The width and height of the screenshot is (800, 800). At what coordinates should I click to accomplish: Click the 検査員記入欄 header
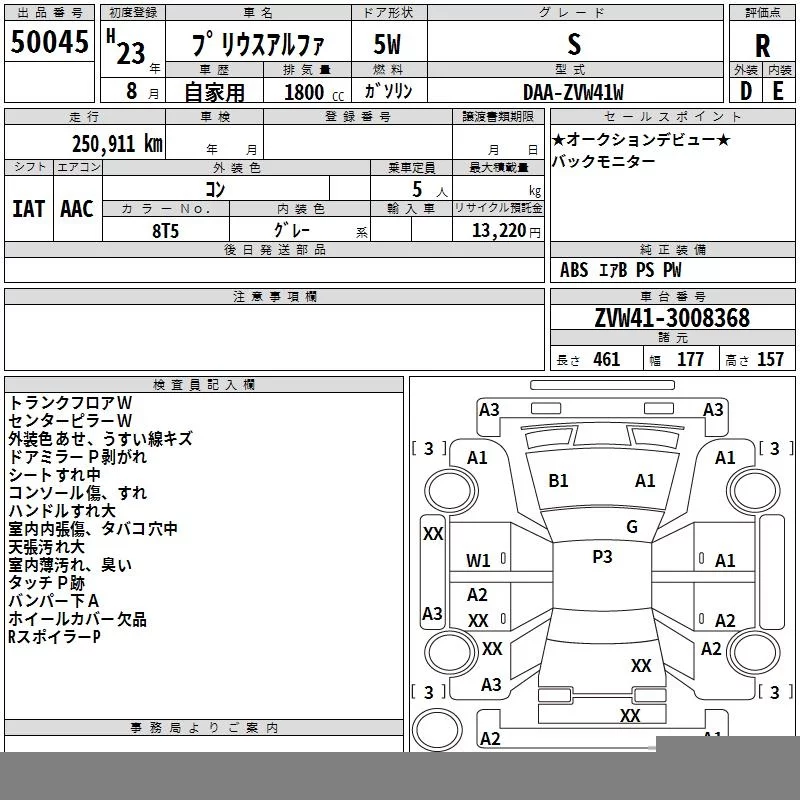(204, 385)
